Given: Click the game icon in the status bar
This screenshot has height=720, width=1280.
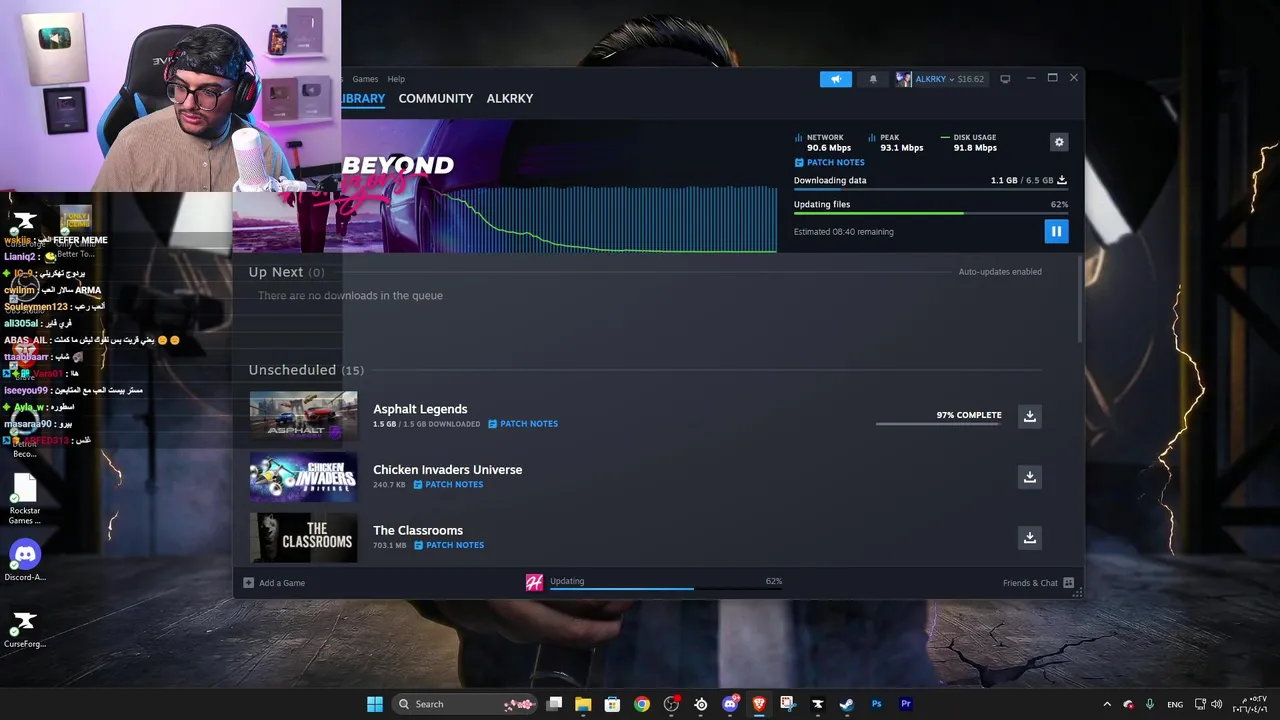Looking at the screenshot, I should tap(534, 582).
